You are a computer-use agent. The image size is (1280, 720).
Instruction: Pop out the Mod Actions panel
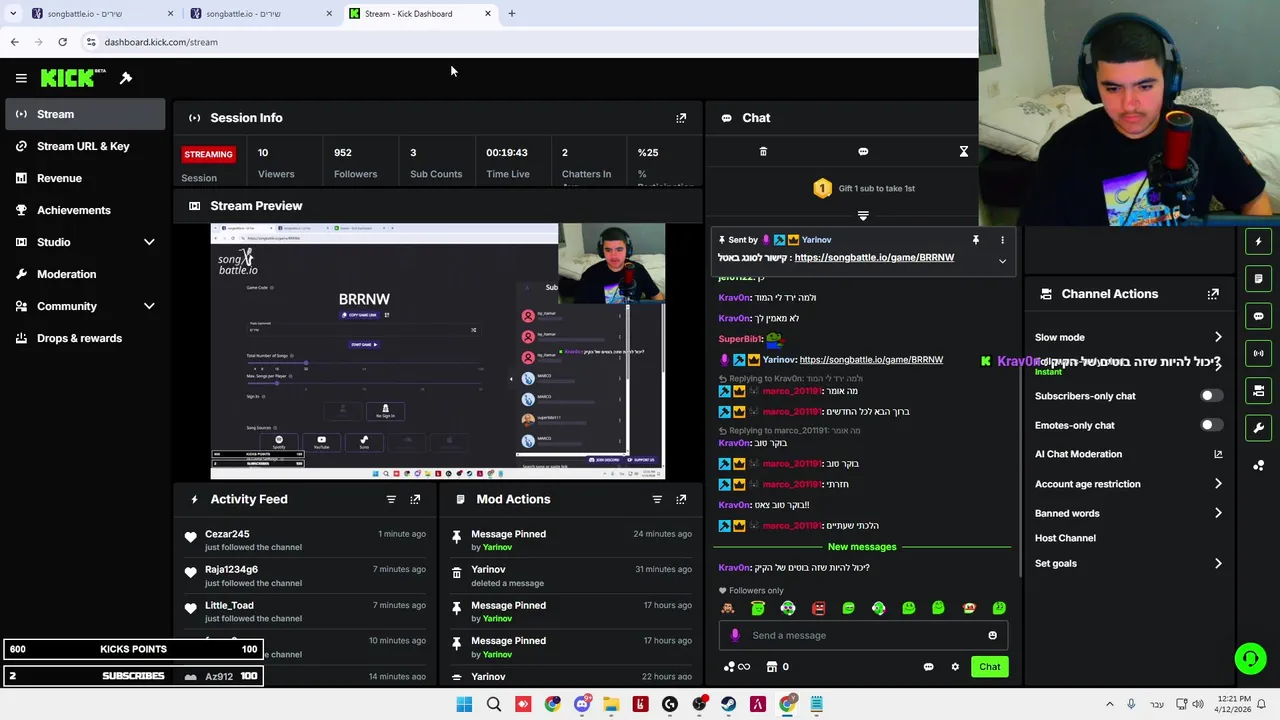[x=681, y=499]
